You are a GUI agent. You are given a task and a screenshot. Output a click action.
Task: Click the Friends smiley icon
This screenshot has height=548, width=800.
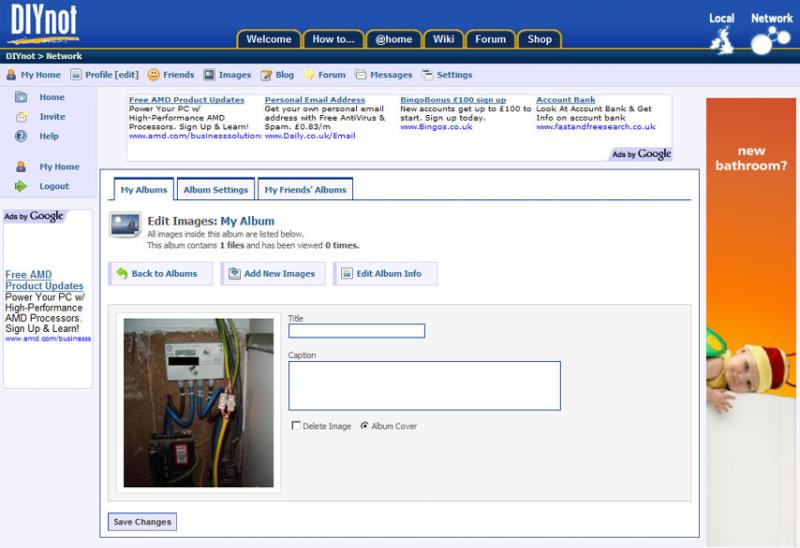pos(154,75)
